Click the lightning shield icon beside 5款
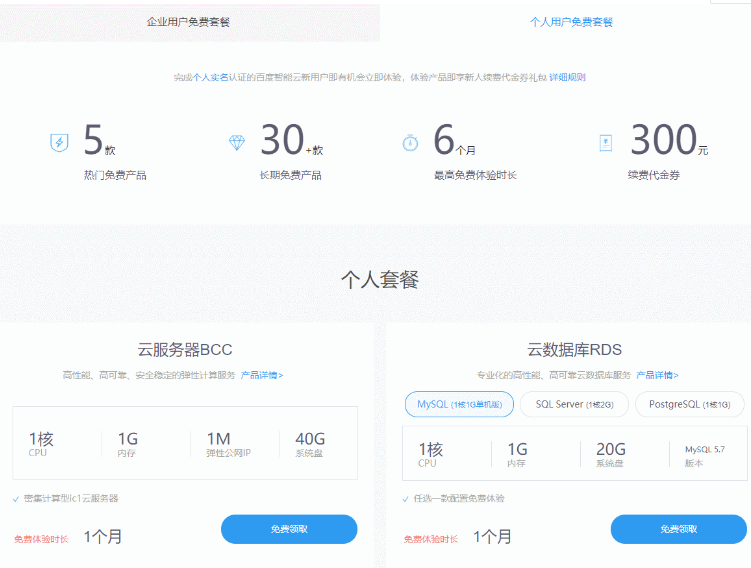The height and width of the screenshot is (568, 751). click(59, 142)
